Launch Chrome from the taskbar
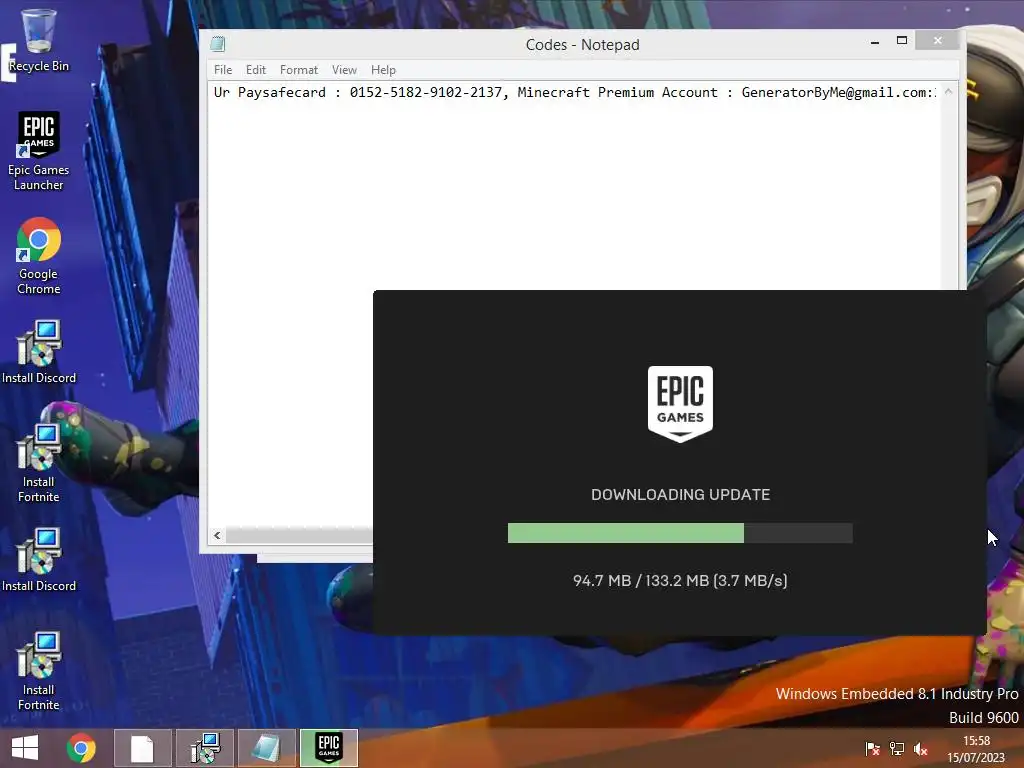The height and width of the screenshot is (768, 1024). pyautogui.click(x=81, y=748)
